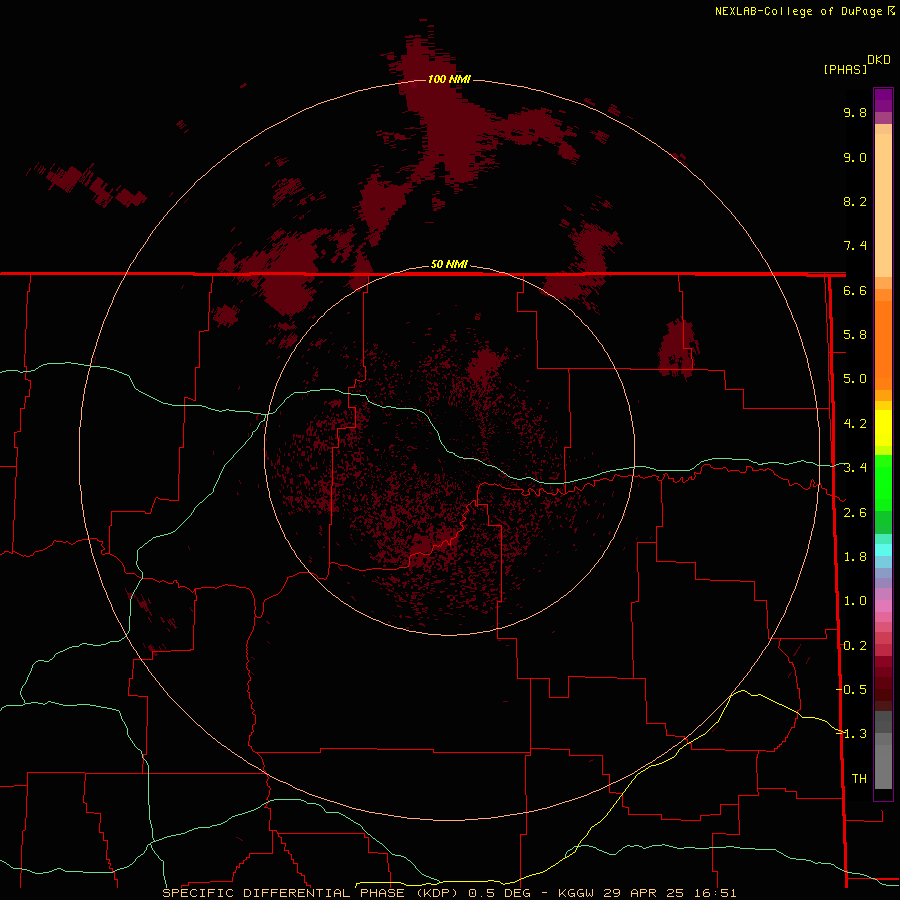This screenshot has width=900, height=900.
Task: Click the 8.2 legend value
Action: coord(855,201)
